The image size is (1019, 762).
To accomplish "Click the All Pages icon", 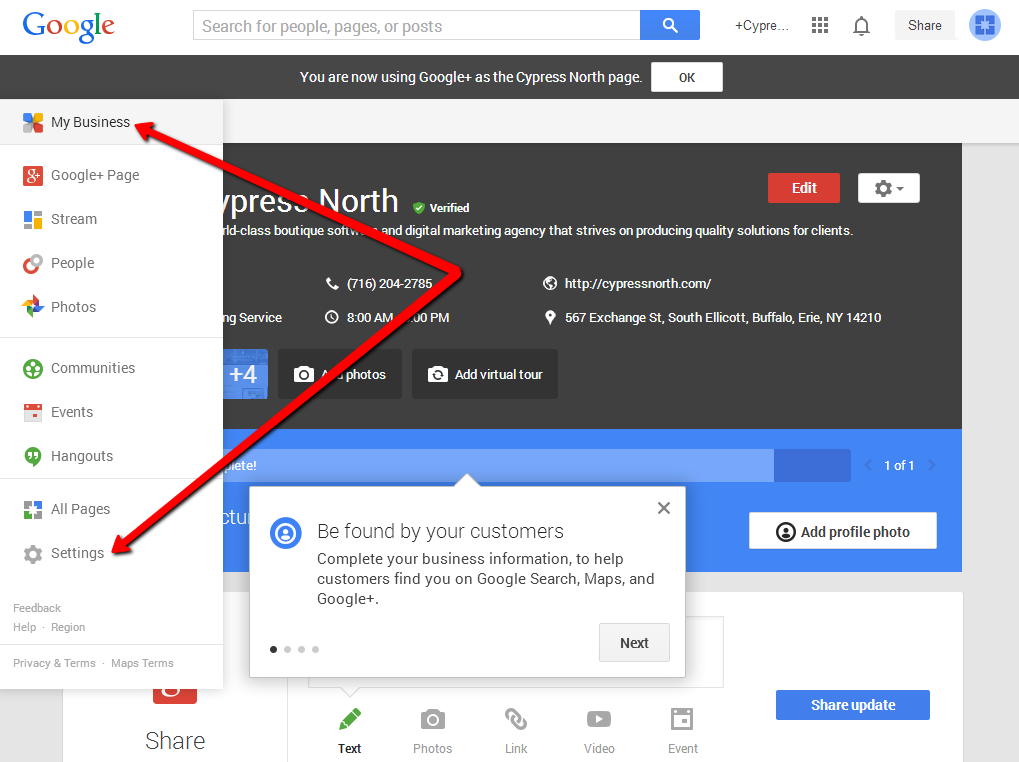I will 32,509.
